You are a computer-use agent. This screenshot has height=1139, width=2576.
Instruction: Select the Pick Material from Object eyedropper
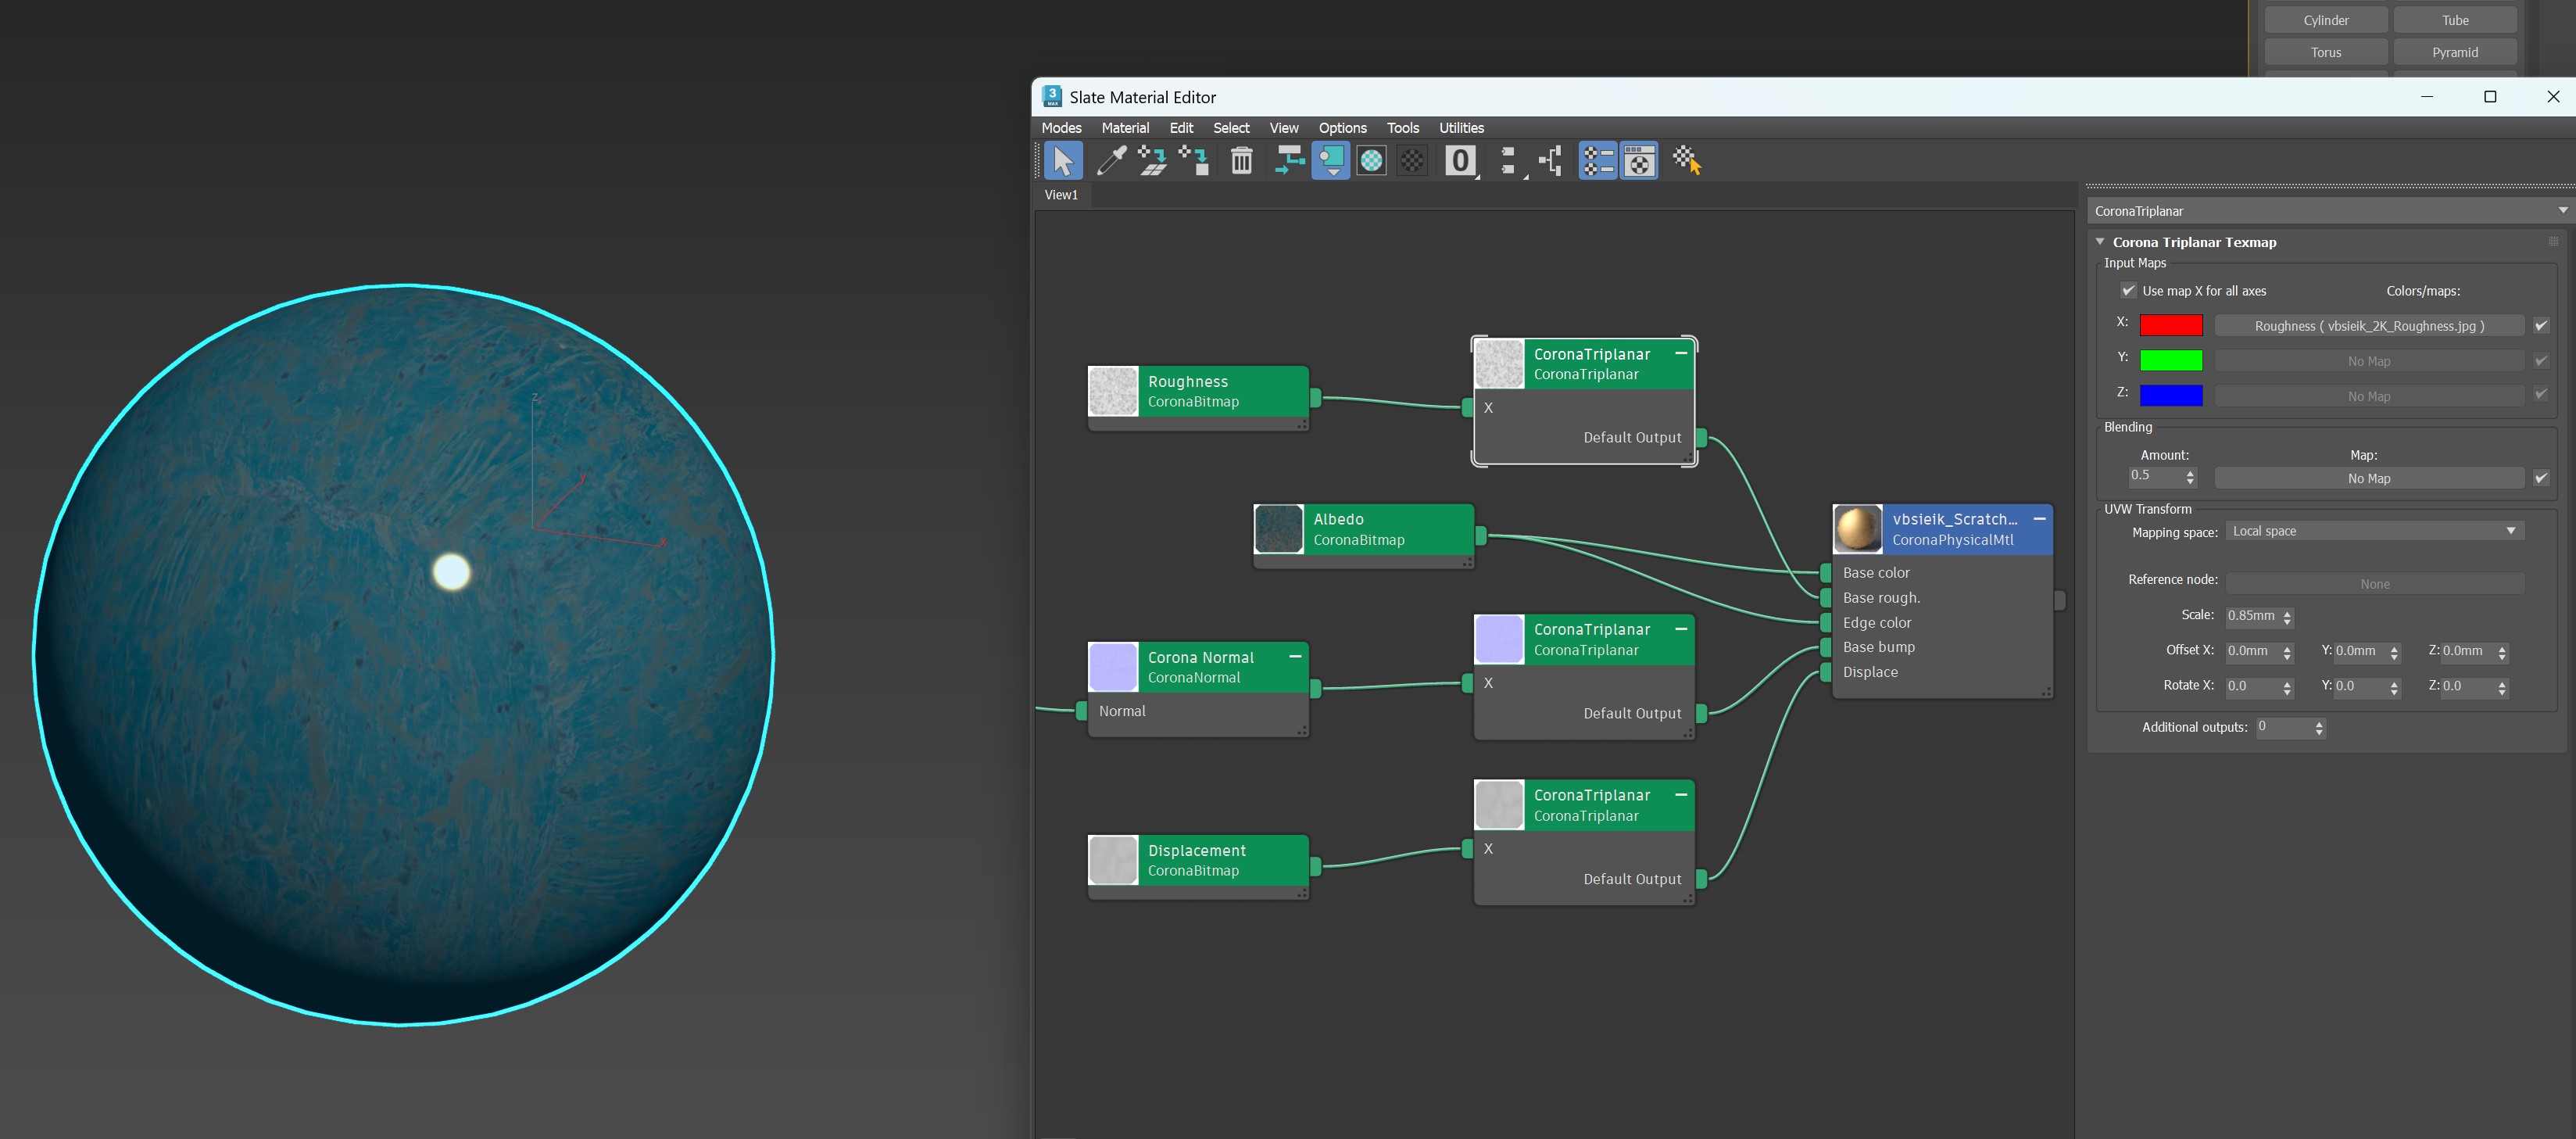[1111, 161]
